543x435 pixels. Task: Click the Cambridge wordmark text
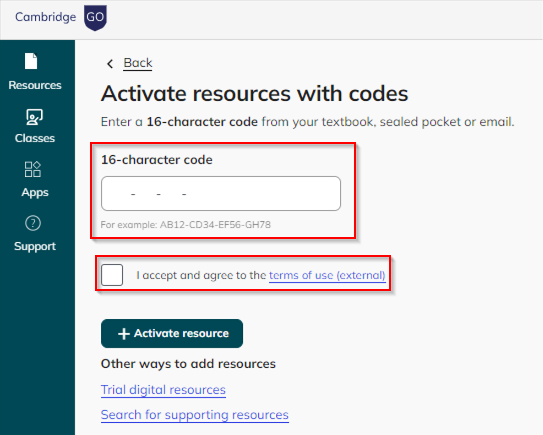(x=45, y=17)
